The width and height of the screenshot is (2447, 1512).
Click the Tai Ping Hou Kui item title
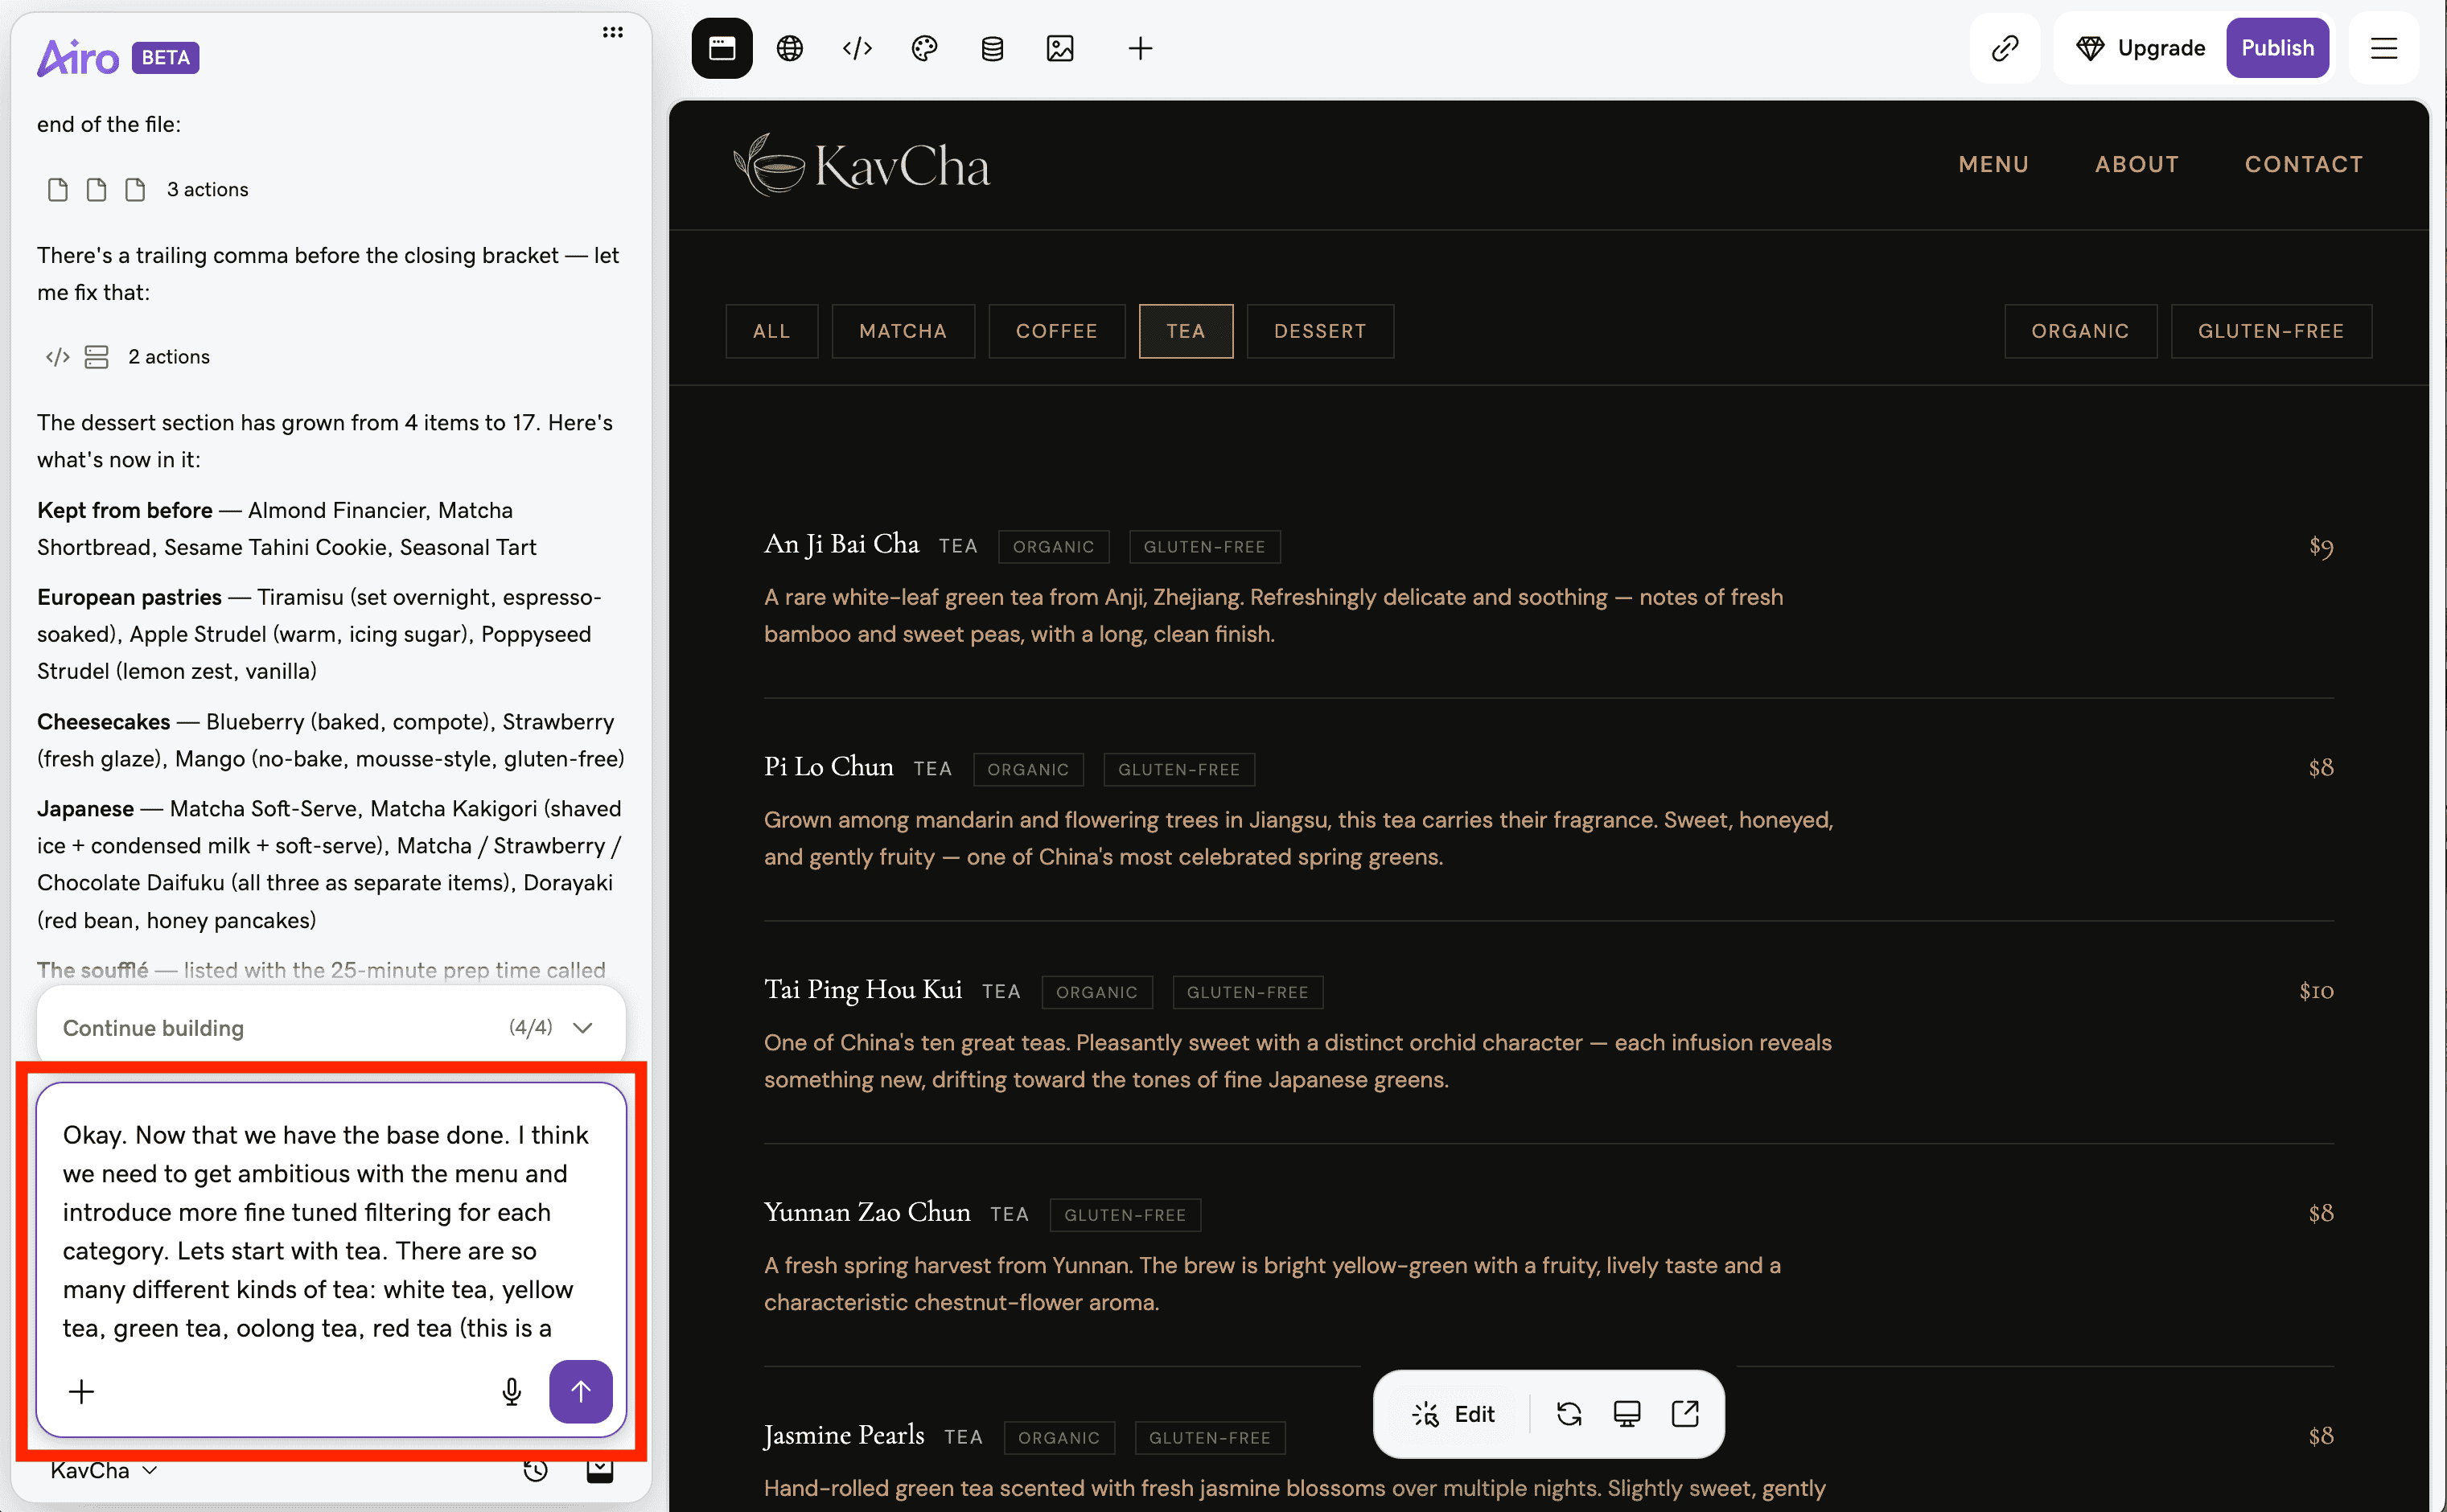(x=863, y=990)
